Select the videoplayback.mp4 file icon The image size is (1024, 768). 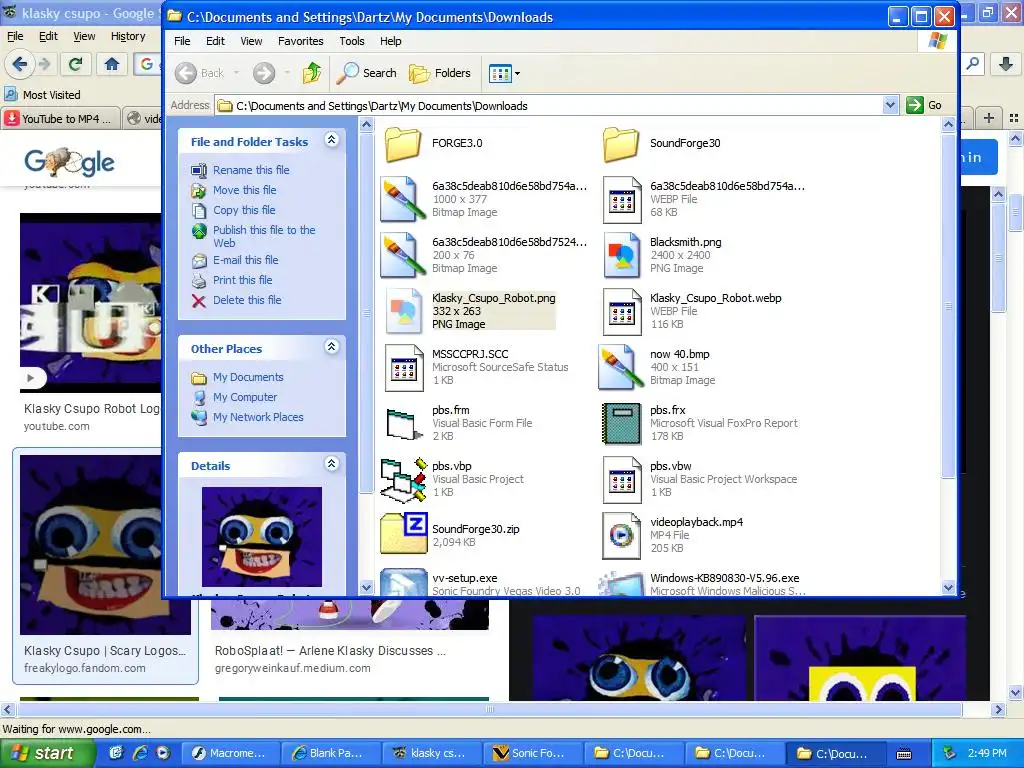[621, 536]
